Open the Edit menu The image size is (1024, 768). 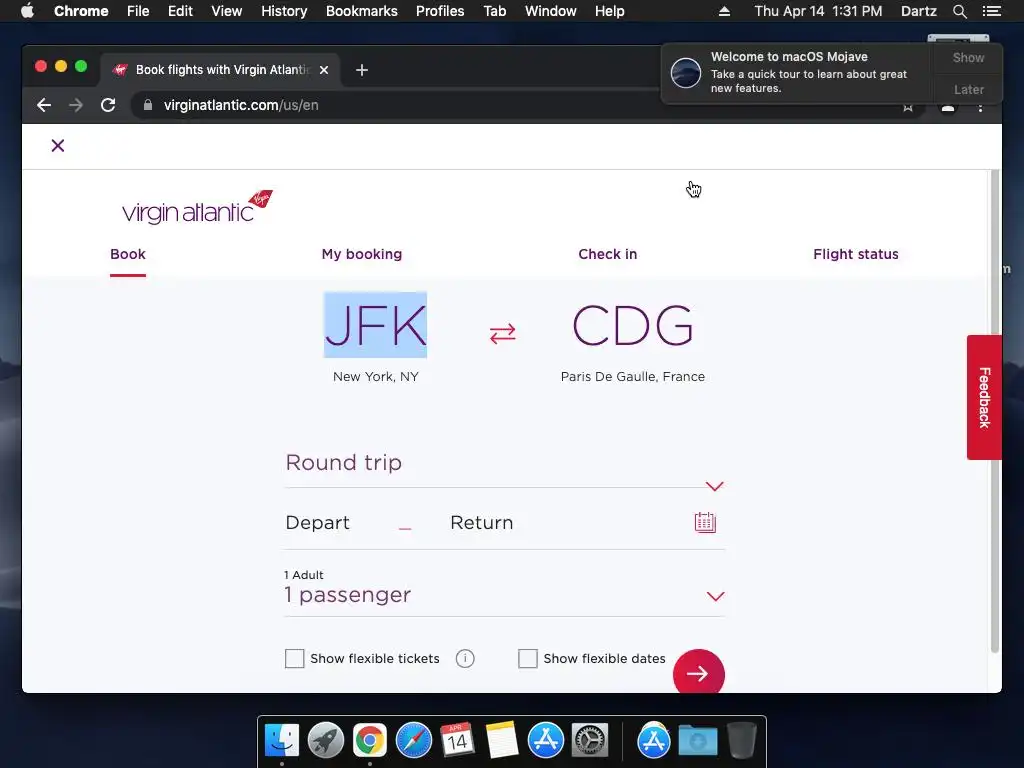click(x=180, y=11)
